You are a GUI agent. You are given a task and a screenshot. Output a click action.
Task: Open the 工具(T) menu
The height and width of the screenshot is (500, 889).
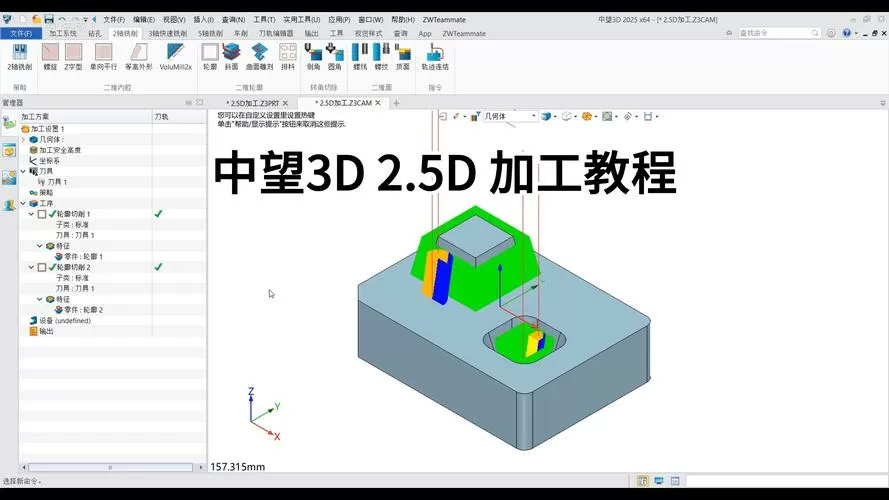[264, 19]
